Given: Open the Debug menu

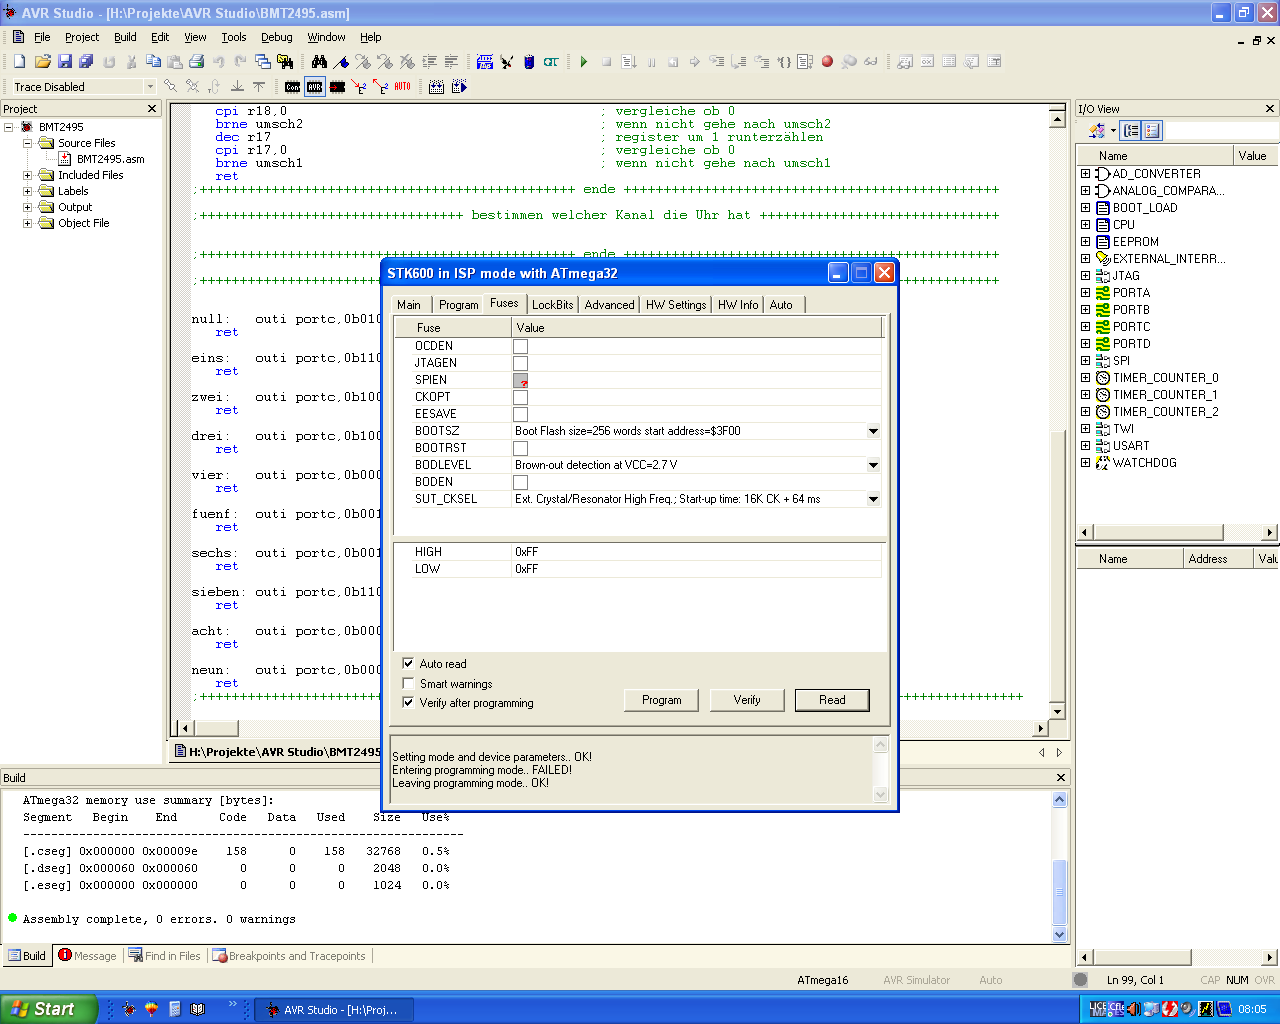Looking at the screenshot, I should (x=277, y=37).
